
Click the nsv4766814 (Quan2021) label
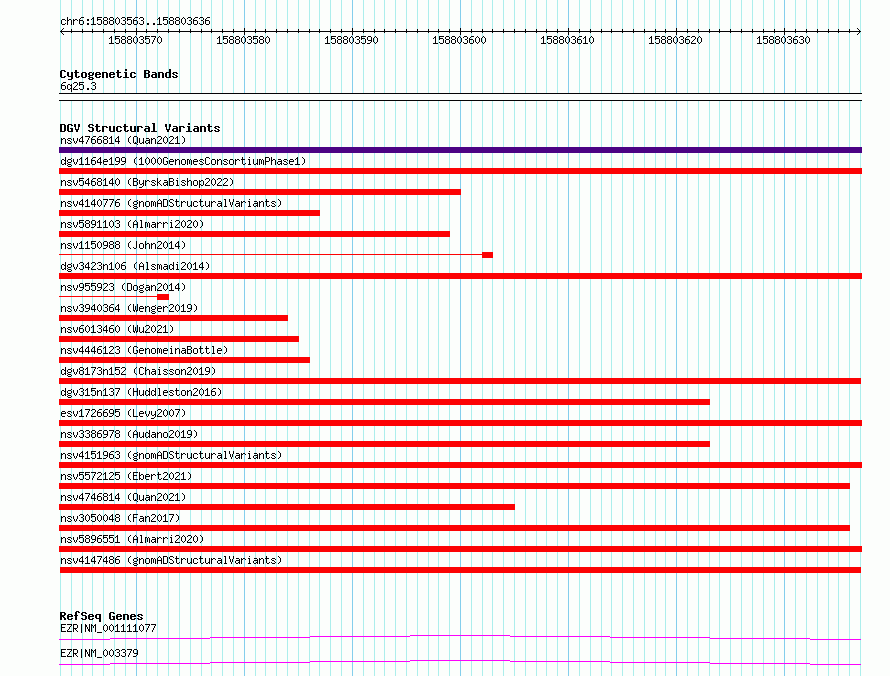click(x=123, y=140)
